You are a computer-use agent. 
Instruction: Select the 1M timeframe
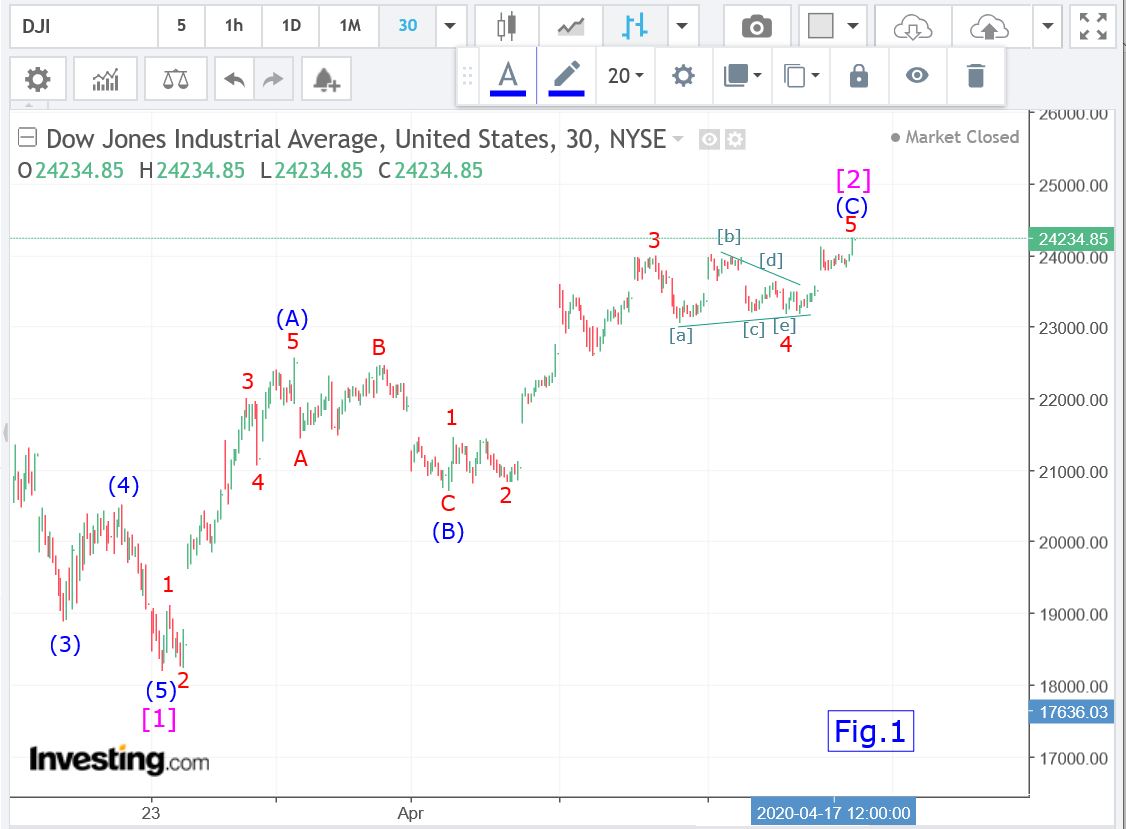click(350, 27)
